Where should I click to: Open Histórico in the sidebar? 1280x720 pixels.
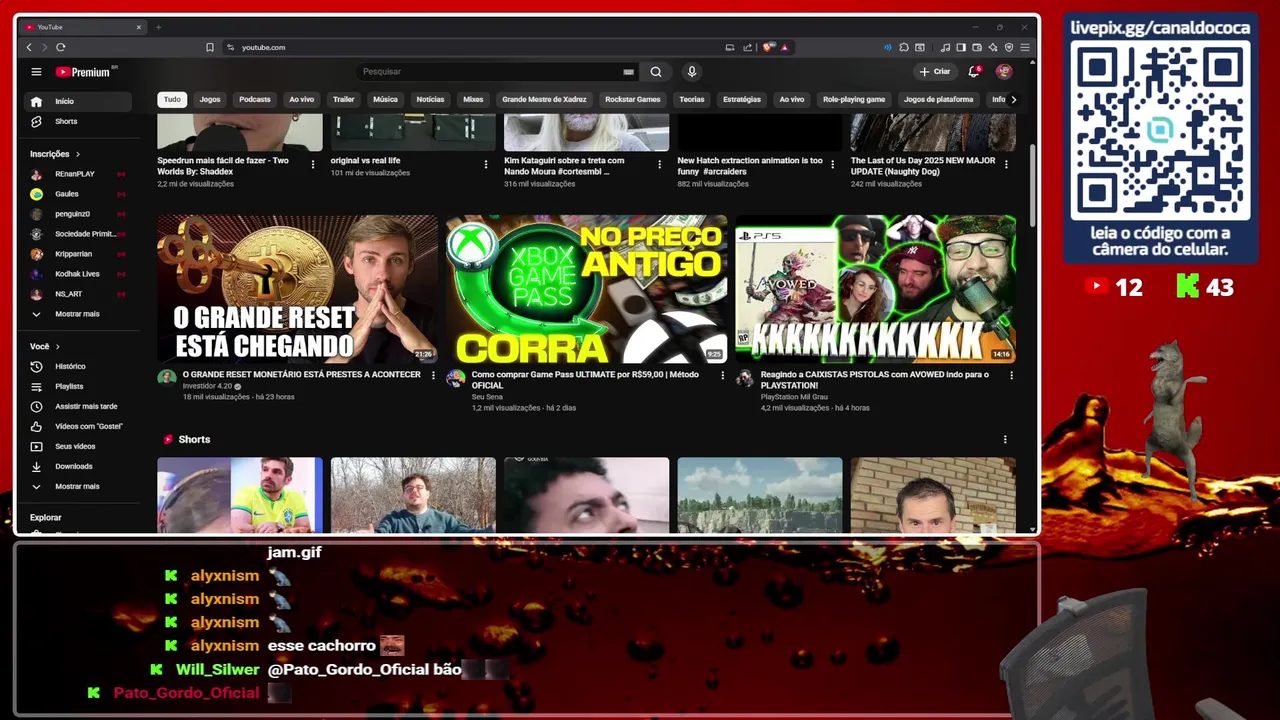pos(77,366)
